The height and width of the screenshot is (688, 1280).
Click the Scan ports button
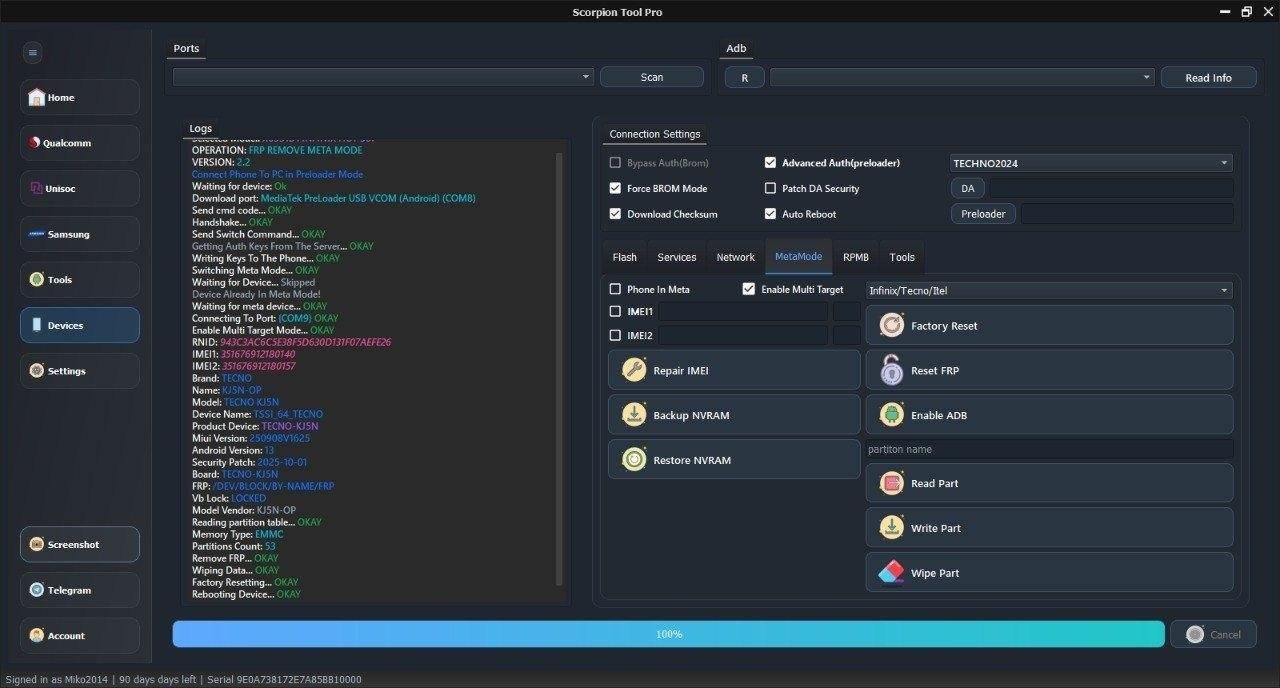652,77
